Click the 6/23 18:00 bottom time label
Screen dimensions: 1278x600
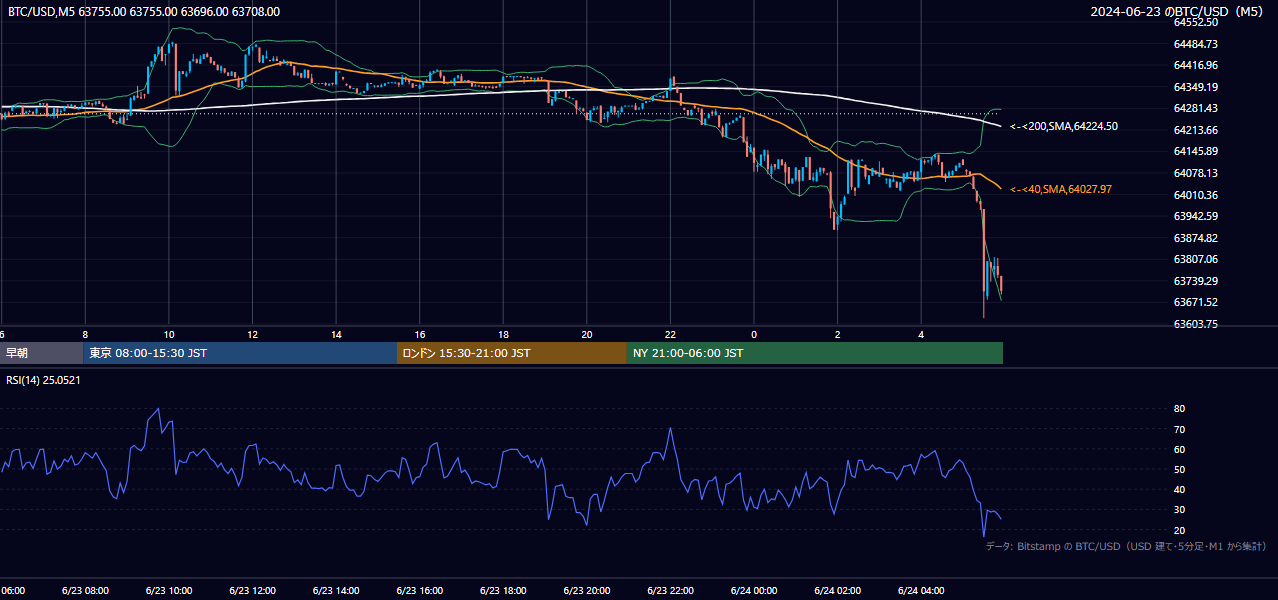[x=503, y=591]
